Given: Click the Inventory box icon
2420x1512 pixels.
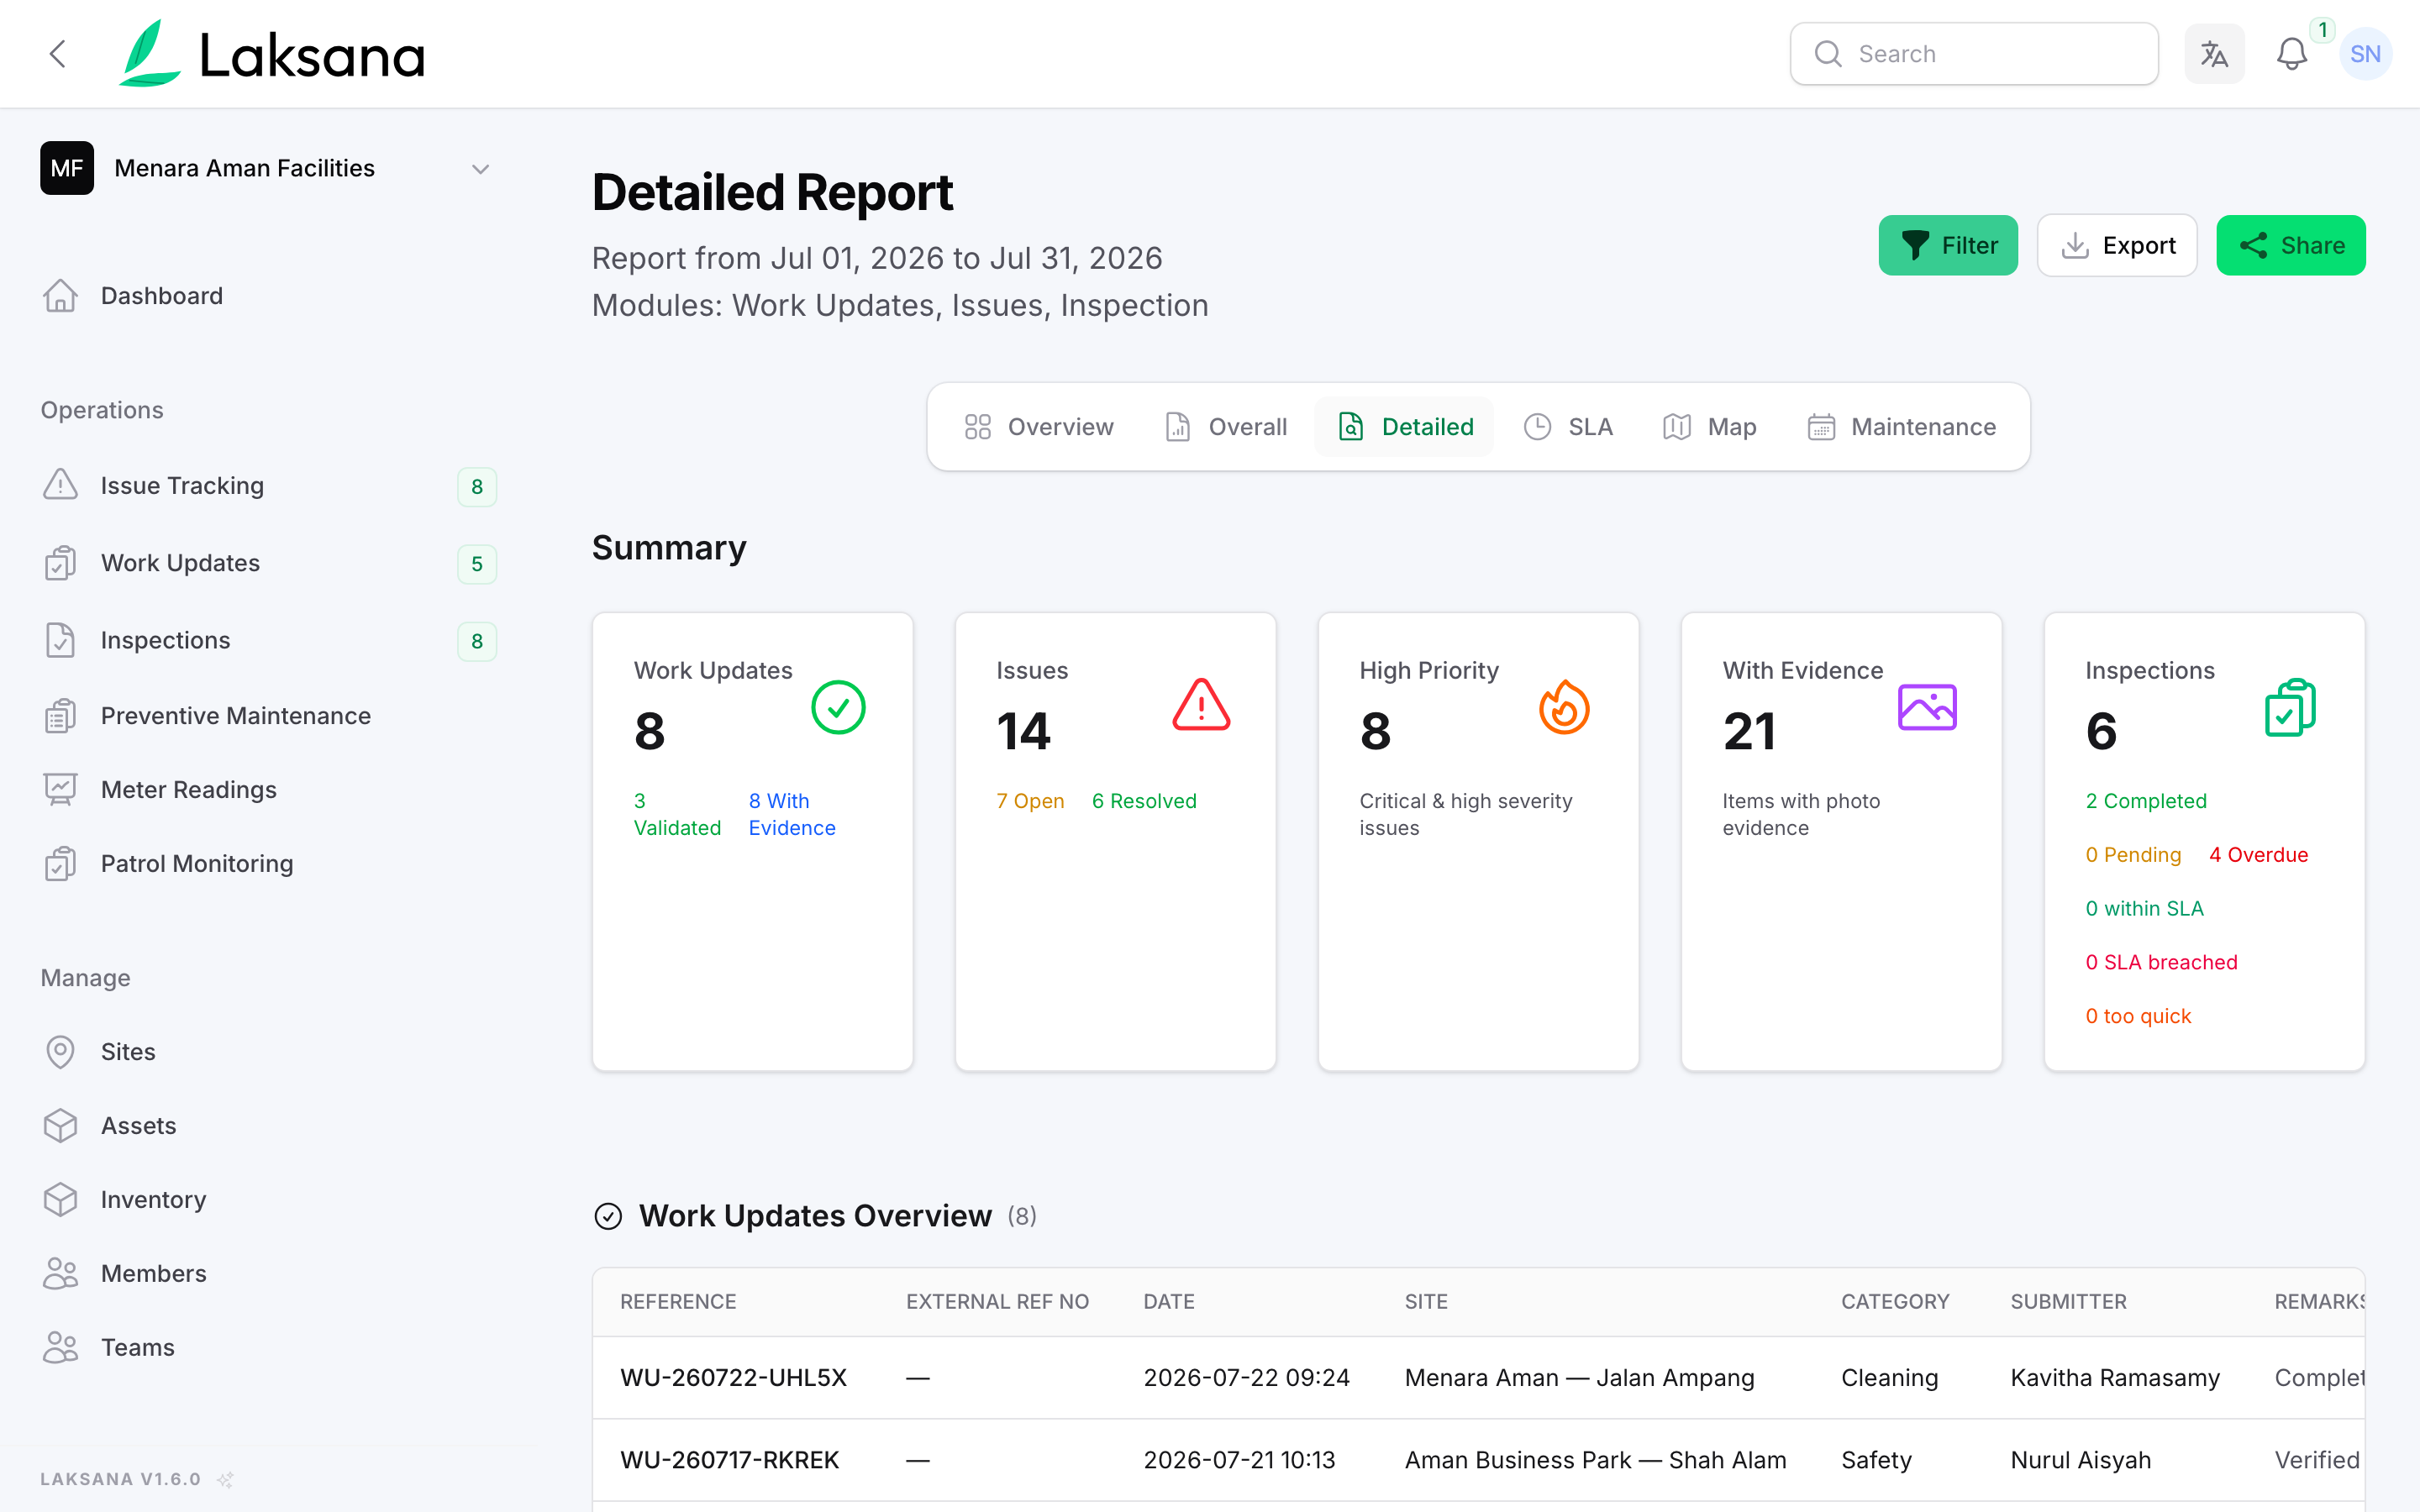Looking at the screenshot, I should (60, 1200).
